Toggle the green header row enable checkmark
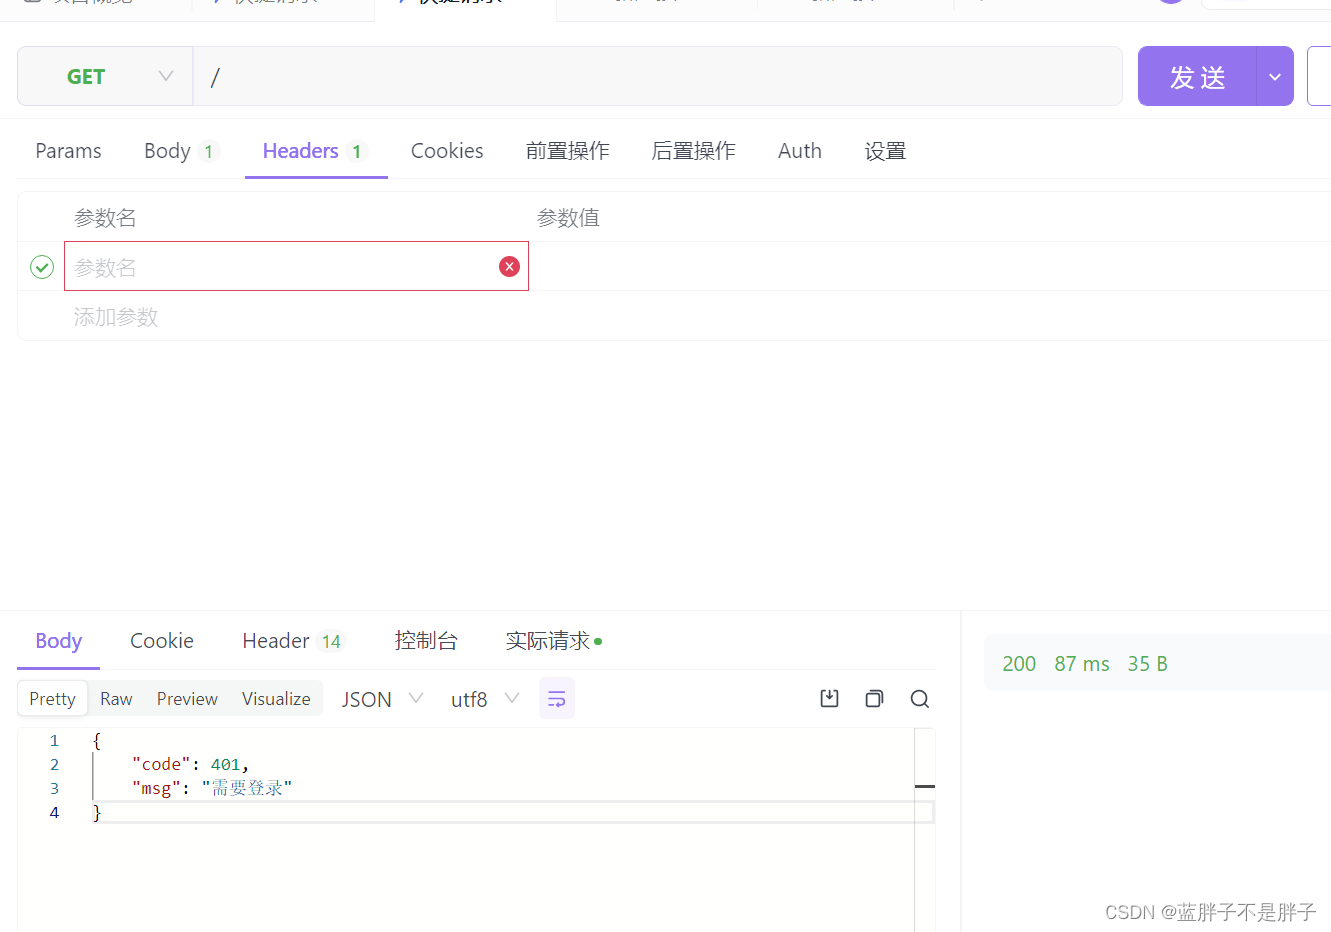 [x=42, y=267]
